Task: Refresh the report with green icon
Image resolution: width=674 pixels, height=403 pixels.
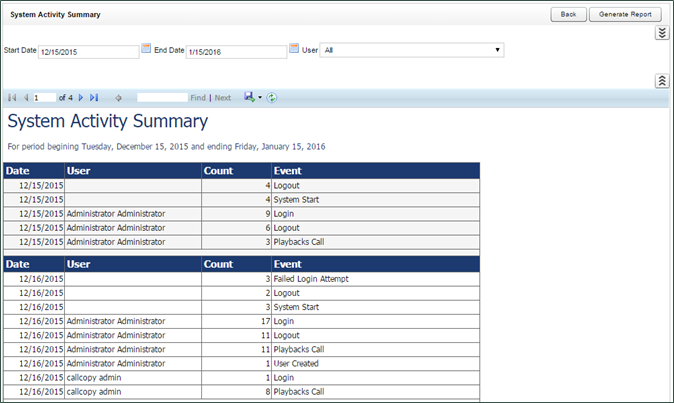Action: click(272, 98)
